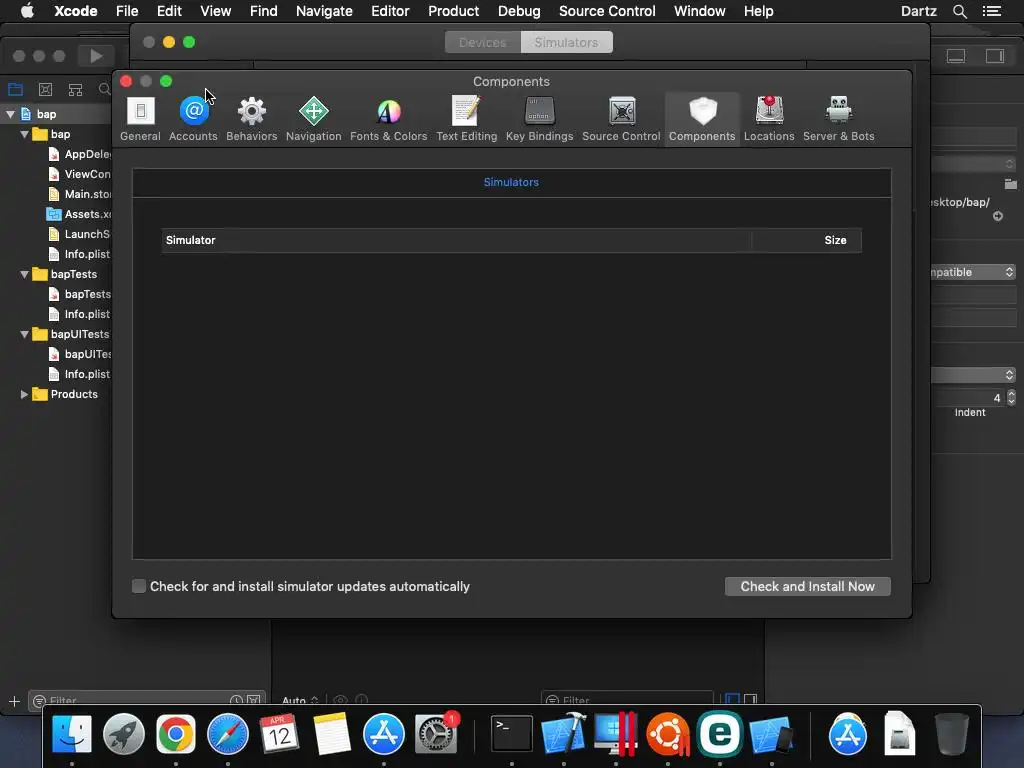Toggle the debug area panel button
Screen dimensions: 1024x768
[956, 56]
